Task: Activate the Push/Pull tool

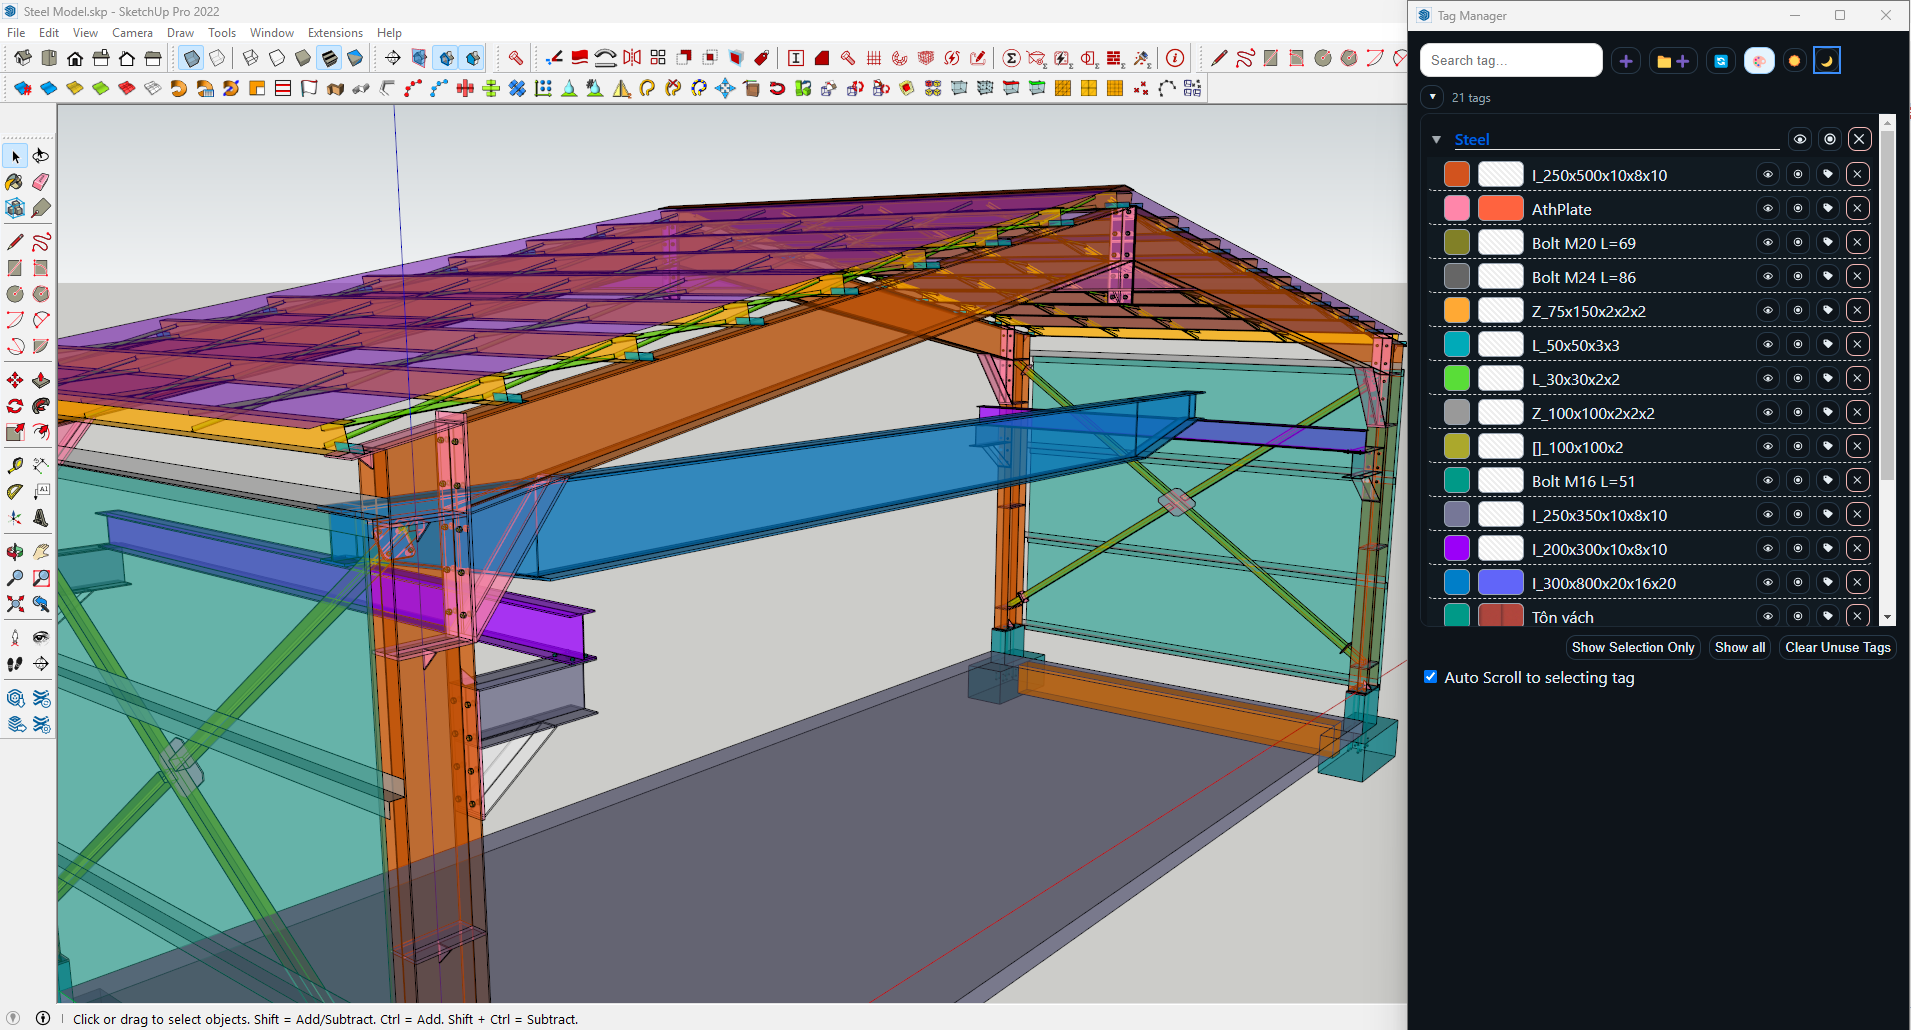Action: click(41, 380)
